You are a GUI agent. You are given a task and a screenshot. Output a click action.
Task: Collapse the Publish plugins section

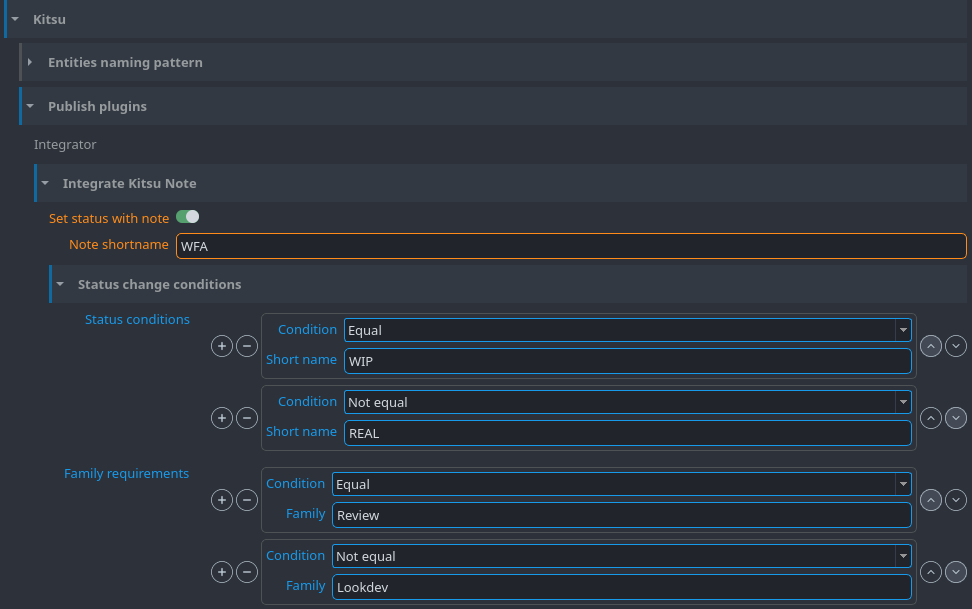coord(29,106)
